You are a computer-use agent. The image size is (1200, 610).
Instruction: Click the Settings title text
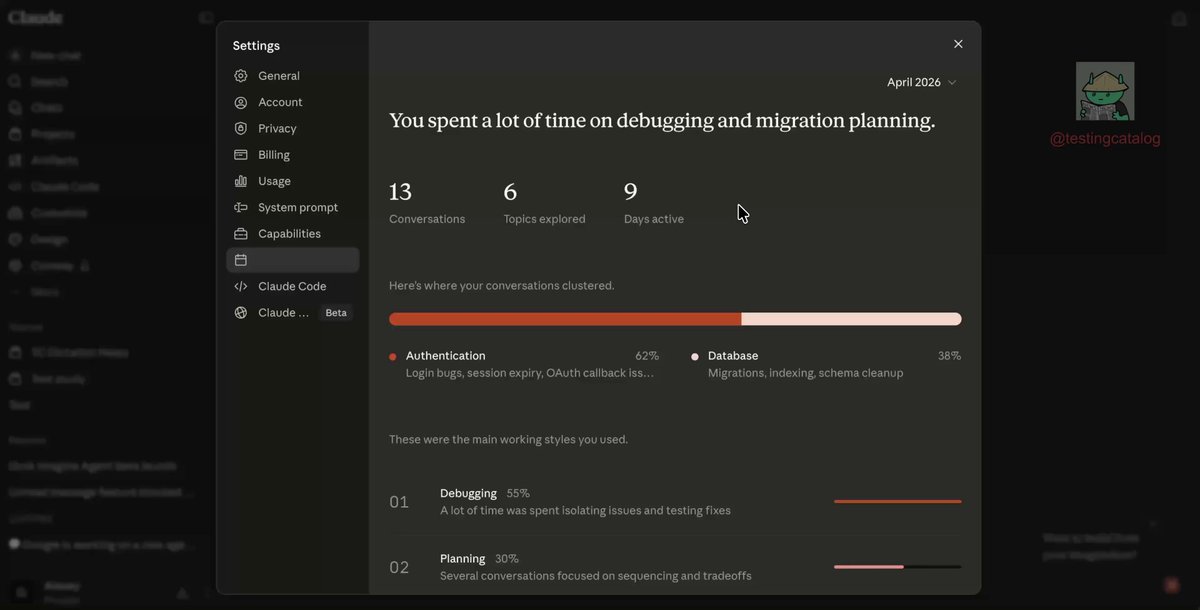[256, 45]
